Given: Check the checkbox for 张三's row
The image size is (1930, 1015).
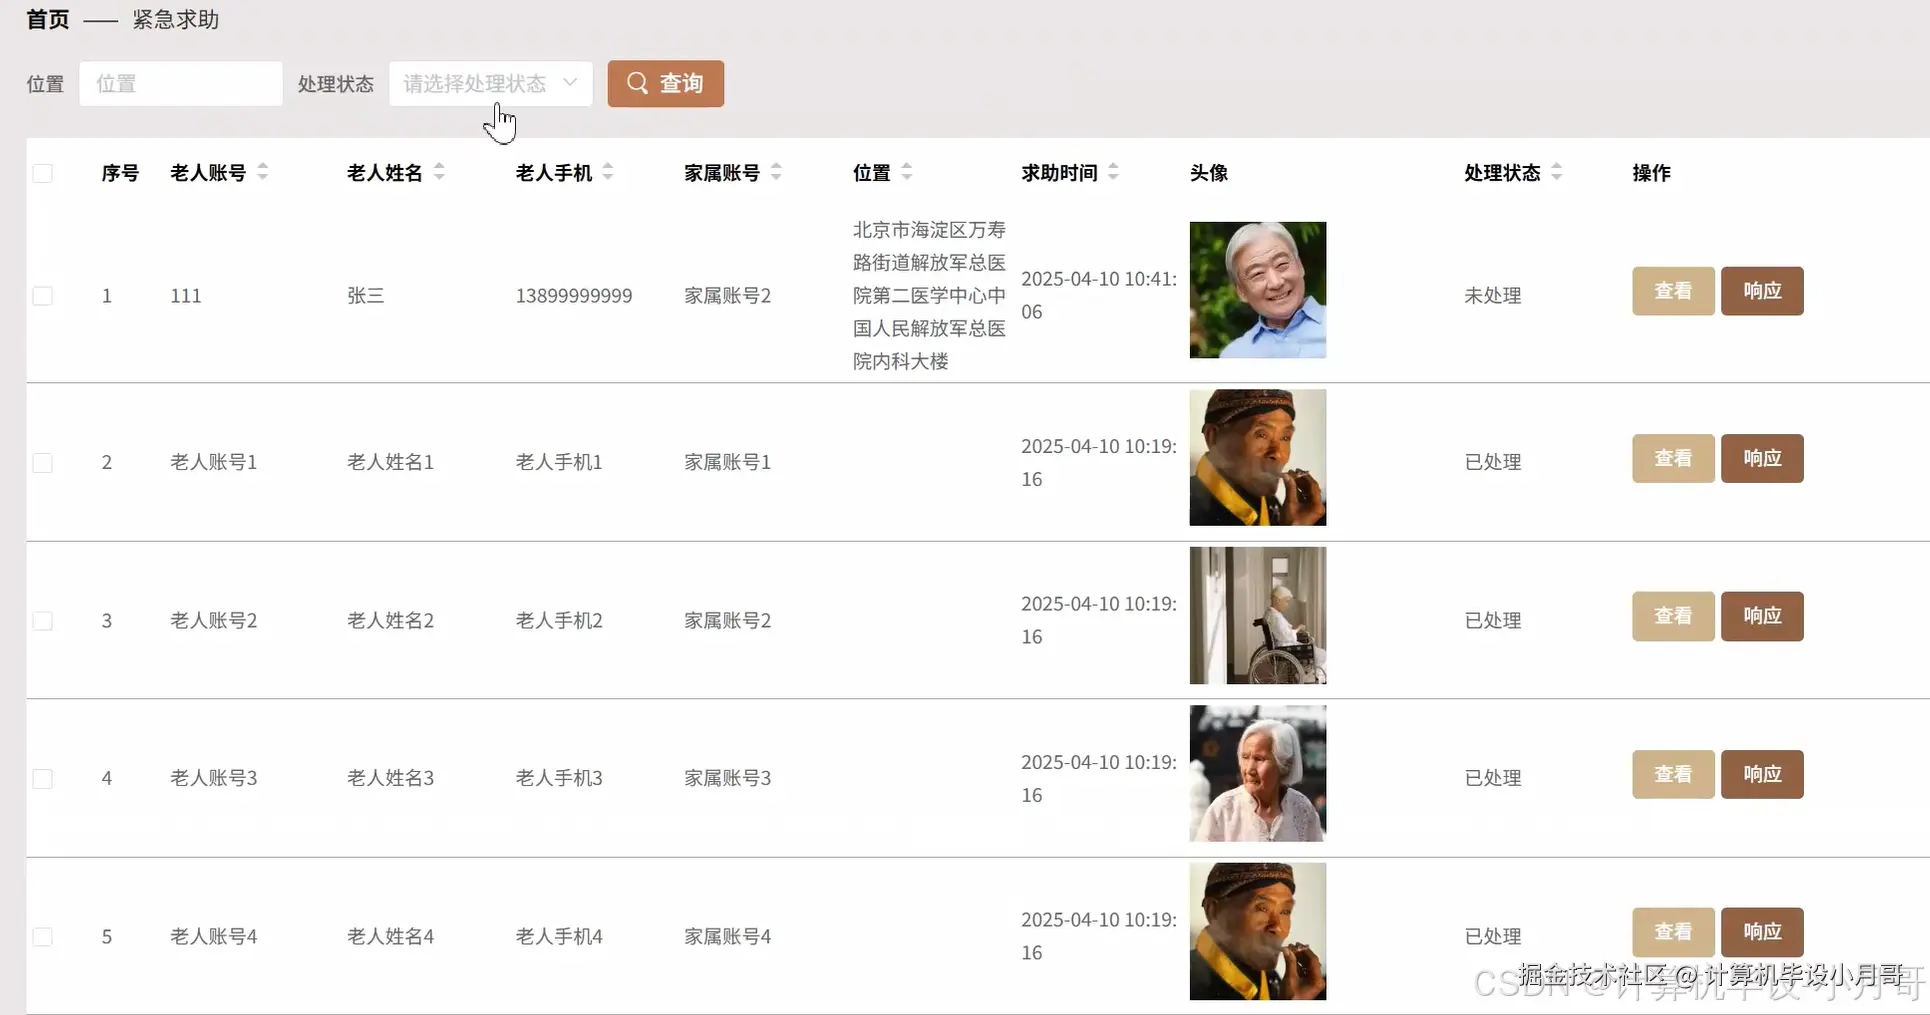Looking at the screenshot, I should (42, 295).
